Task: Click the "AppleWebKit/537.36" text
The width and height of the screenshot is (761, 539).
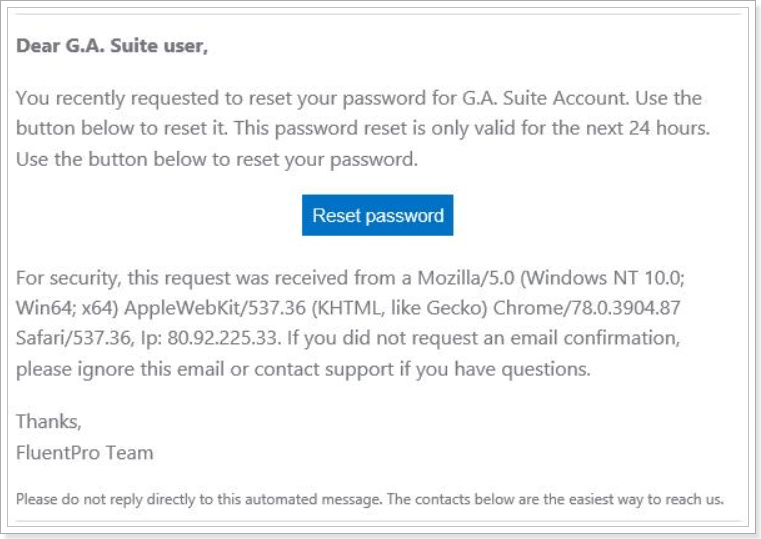Action: click(215, 308)
